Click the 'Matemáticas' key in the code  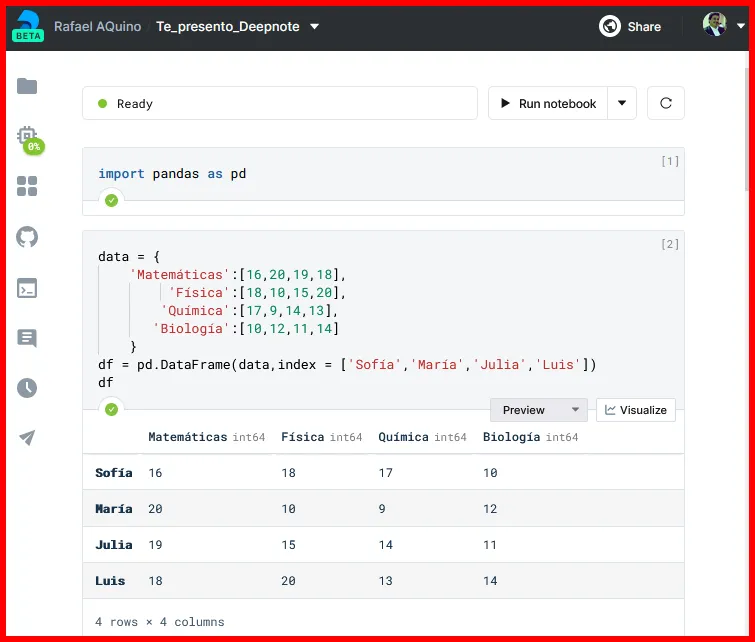pyautogui.click(x=180, y=275)
